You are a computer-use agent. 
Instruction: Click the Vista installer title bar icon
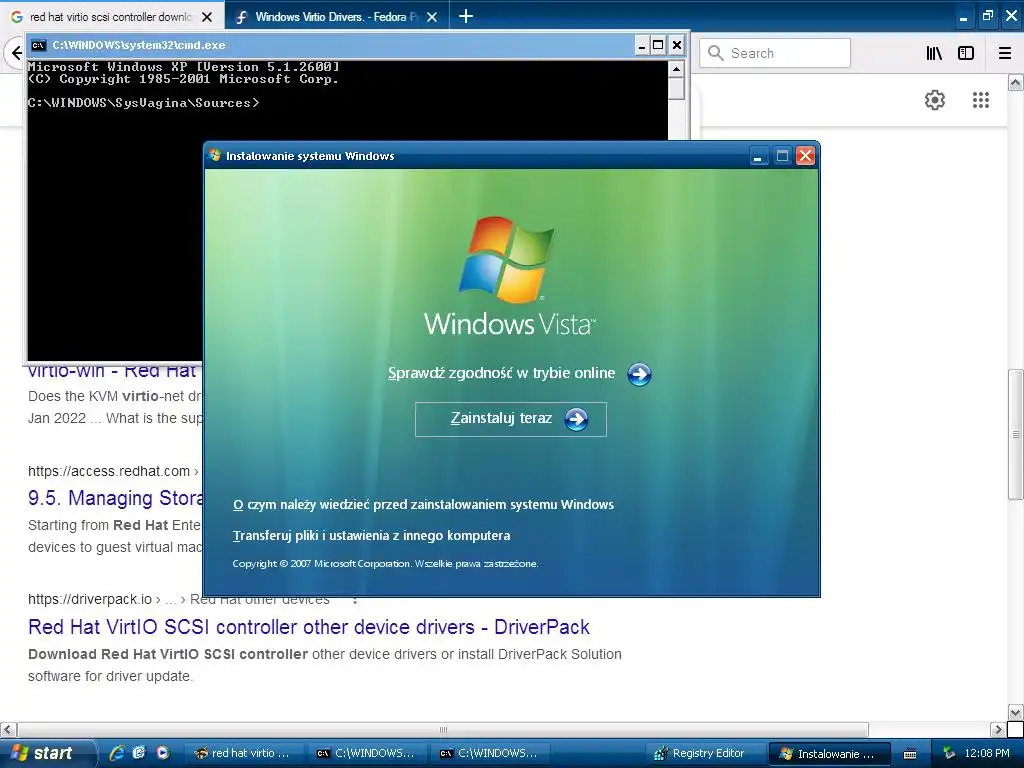215,155
